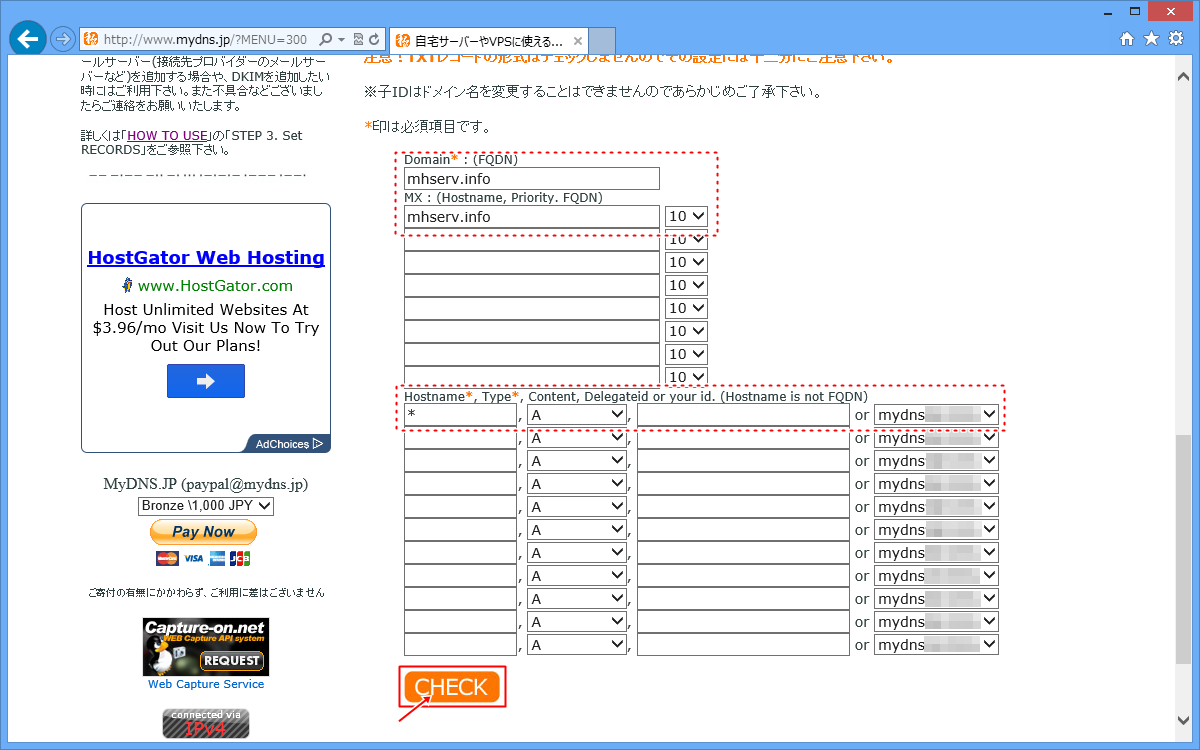Viewport: 1200px width, 750px height.
Task: Open the HOW TO USE link
Action: [167, 136]
